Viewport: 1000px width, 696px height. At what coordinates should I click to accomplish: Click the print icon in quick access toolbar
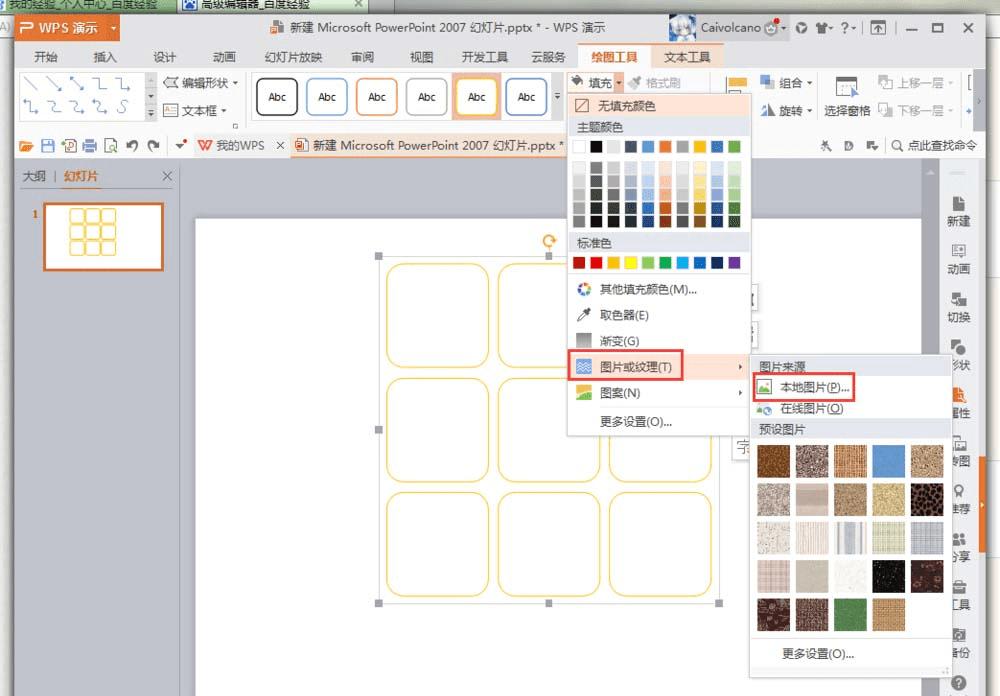coord(90,146)
